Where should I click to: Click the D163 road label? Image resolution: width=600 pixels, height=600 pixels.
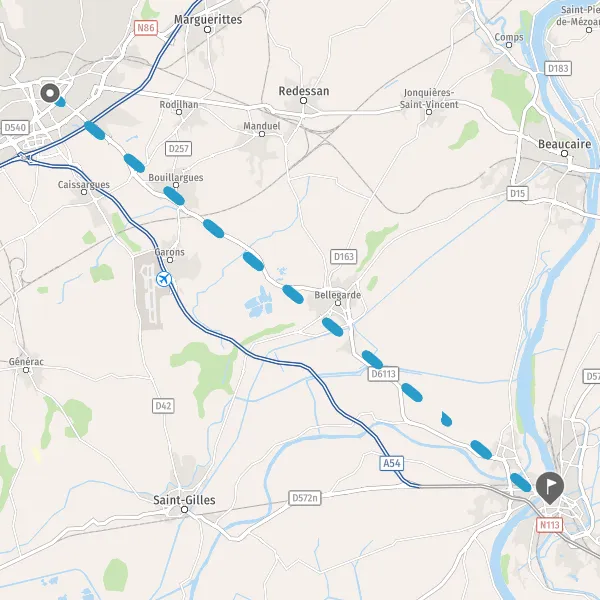click(344, 256)
